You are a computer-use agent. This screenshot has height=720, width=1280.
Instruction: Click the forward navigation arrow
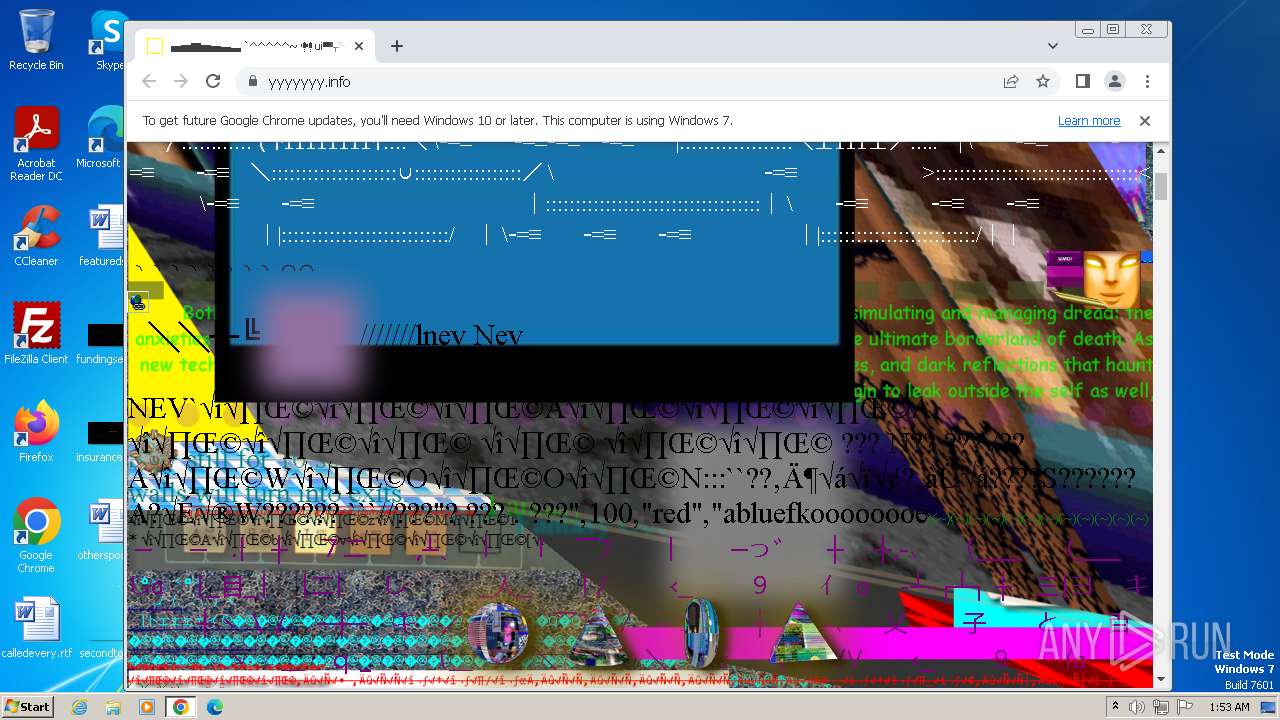181,81
